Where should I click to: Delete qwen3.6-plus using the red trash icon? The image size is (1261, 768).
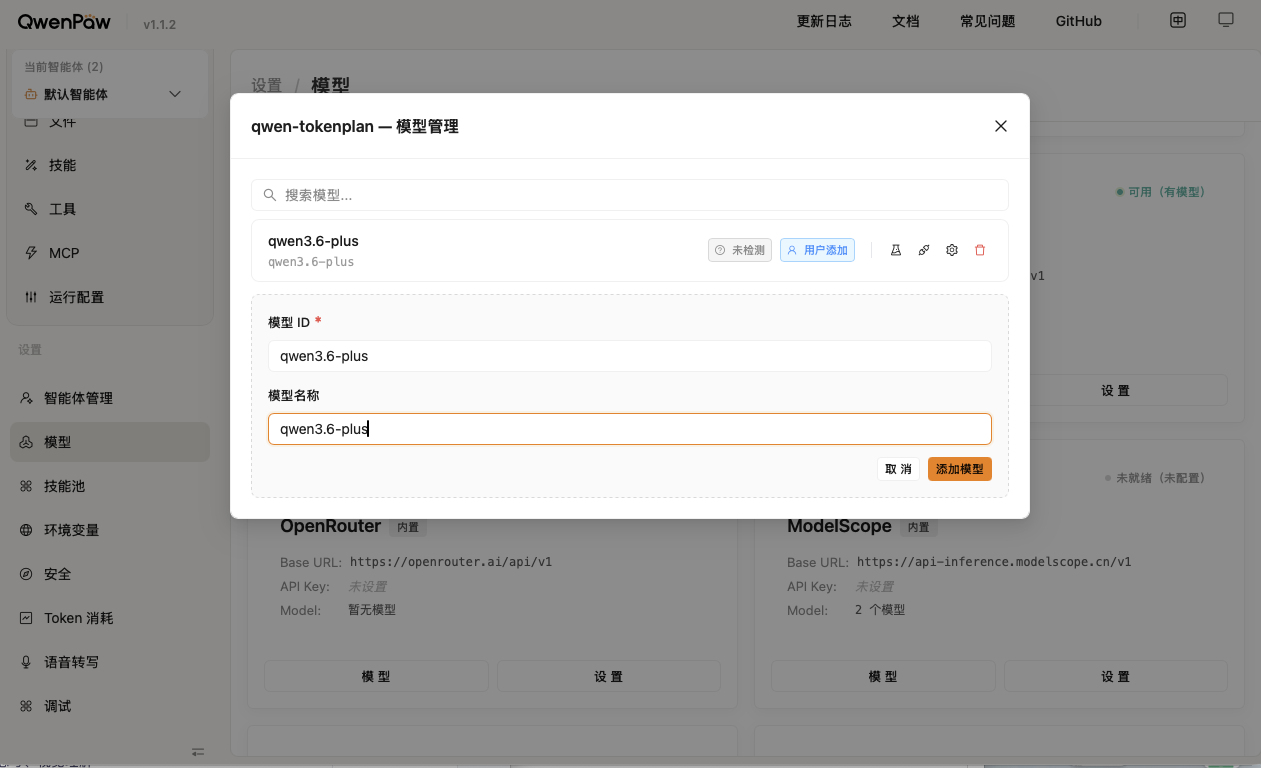980,250
